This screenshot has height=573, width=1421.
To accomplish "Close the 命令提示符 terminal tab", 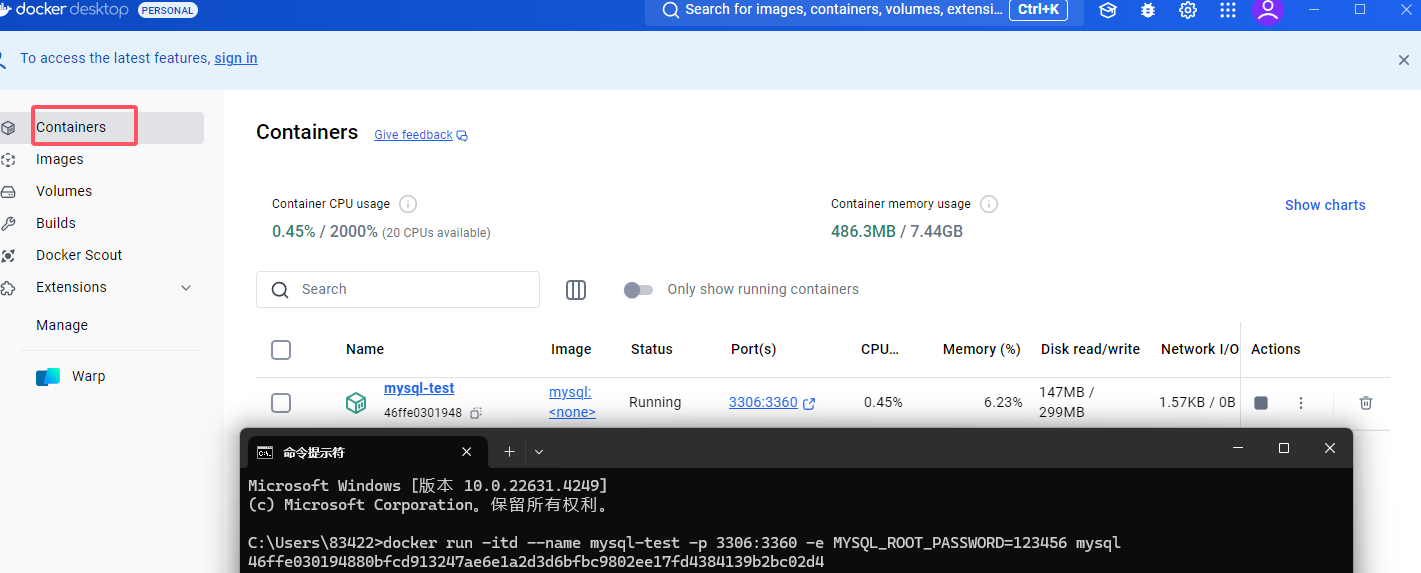I will pyautogui.click(x=467, y=452).
